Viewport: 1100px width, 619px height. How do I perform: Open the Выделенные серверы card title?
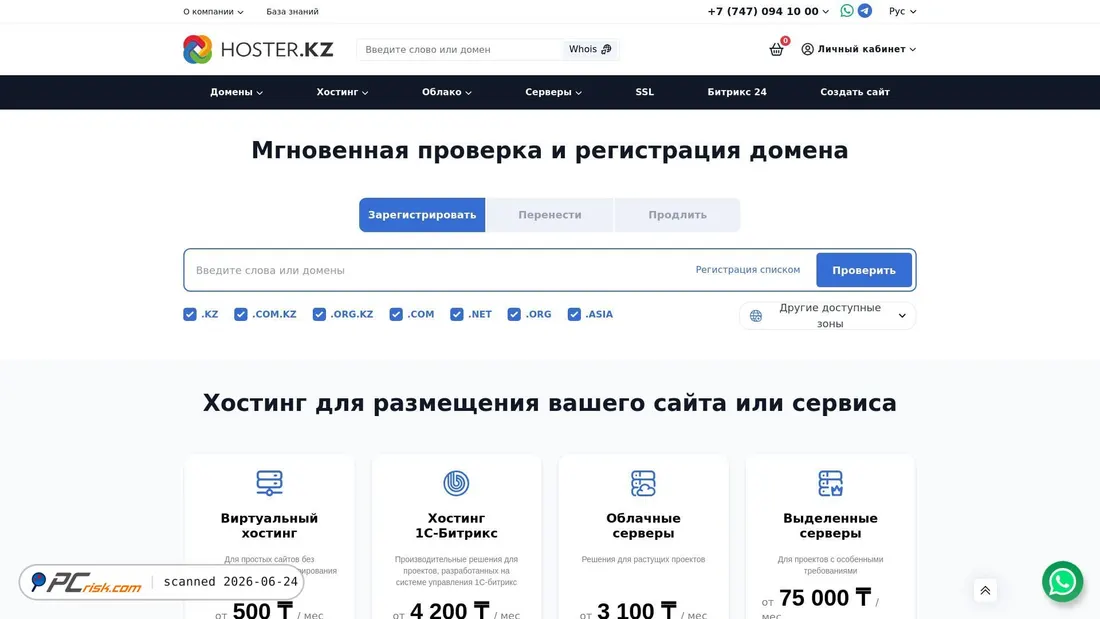tap(830, 526)
